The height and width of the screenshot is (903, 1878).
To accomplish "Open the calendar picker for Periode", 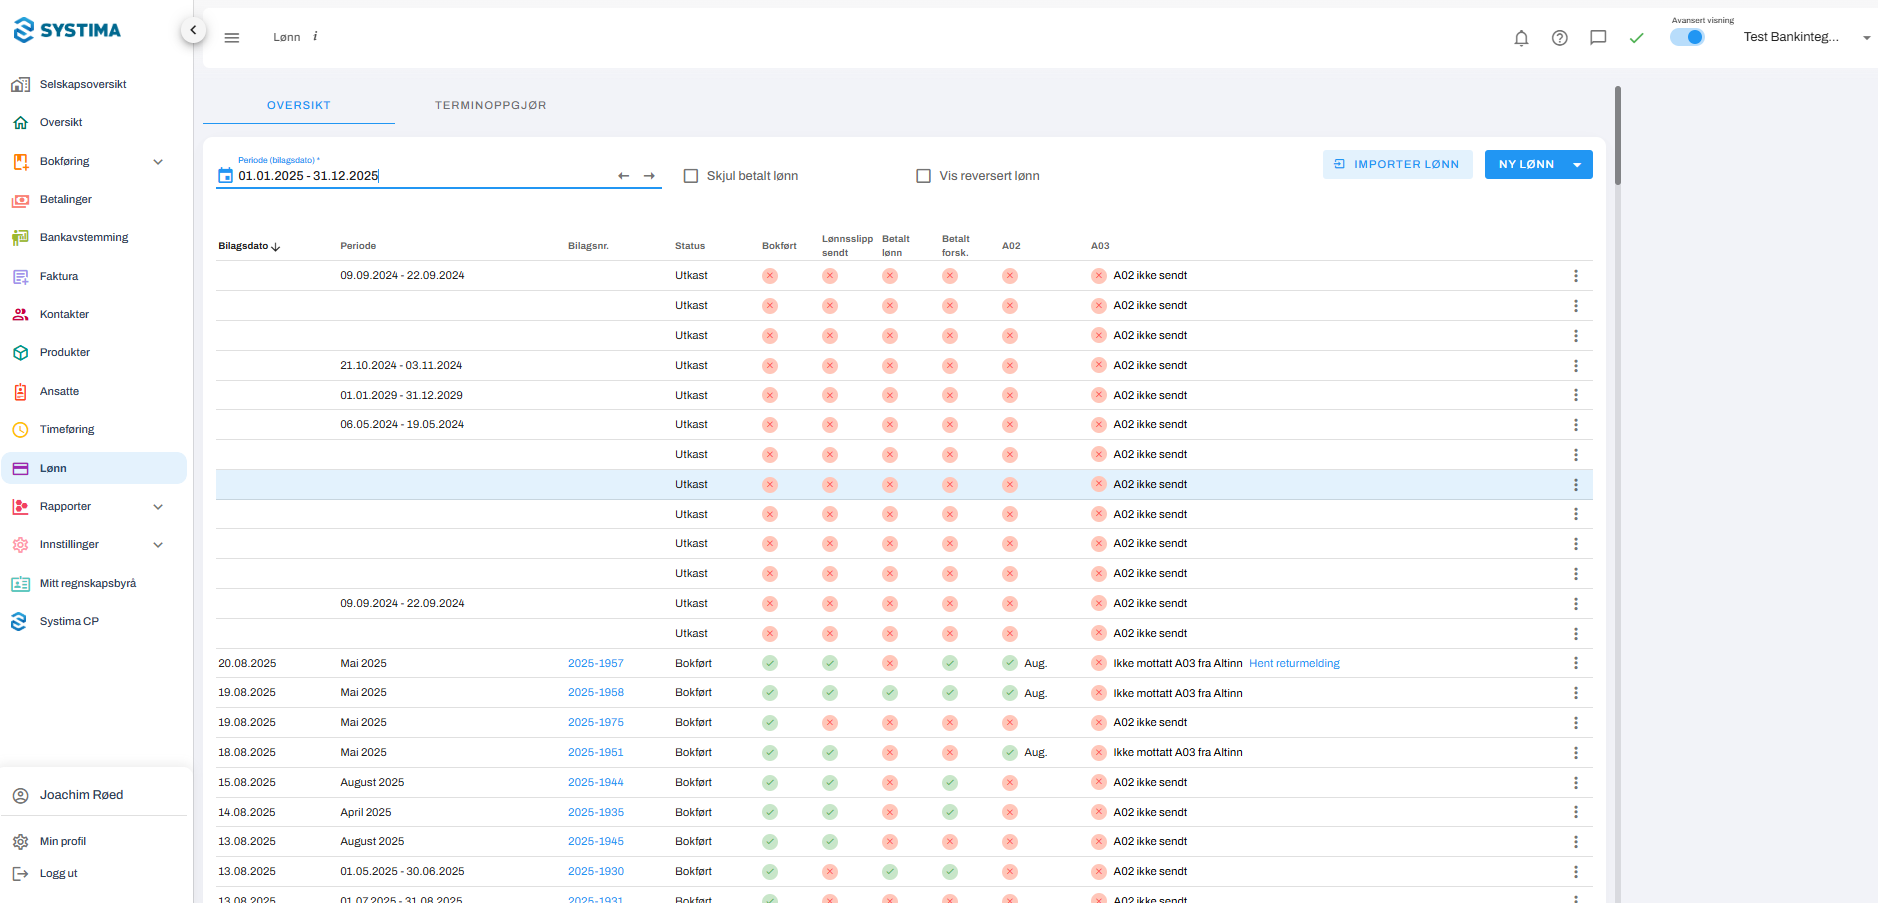I will [x=225, y=176].
